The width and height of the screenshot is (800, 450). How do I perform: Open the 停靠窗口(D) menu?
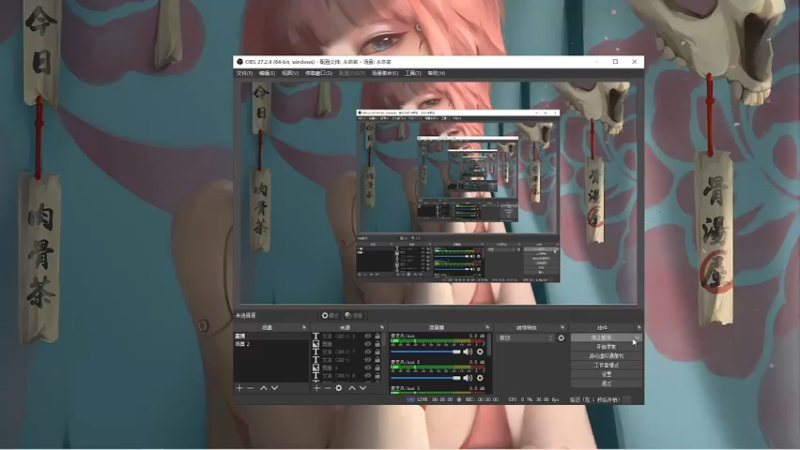319,73
